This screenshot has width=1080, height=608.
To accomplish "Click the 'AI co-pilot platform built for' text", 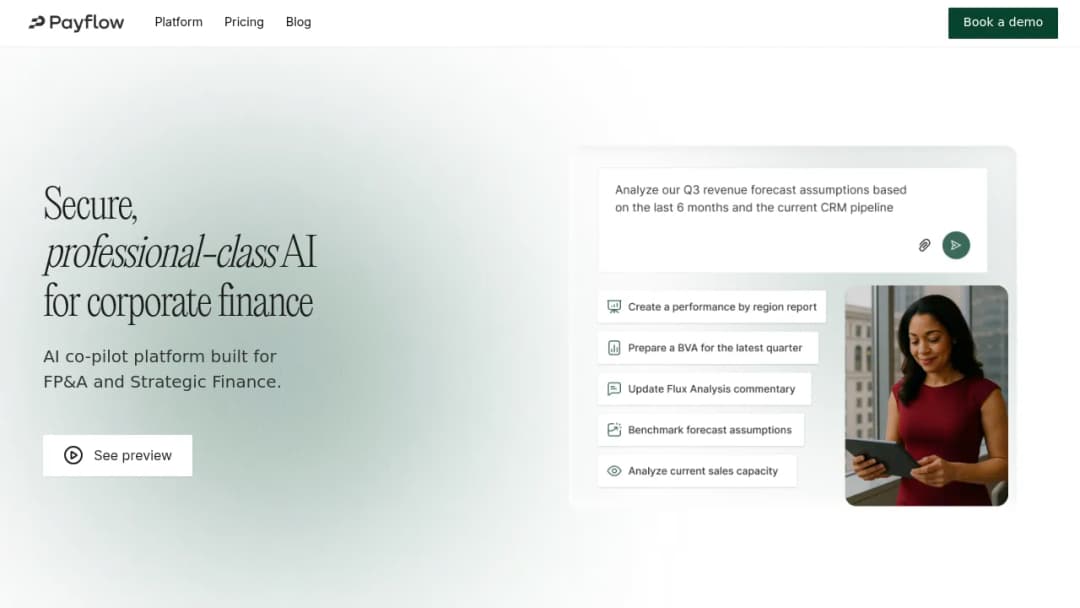I will click(x=160, y=357).
